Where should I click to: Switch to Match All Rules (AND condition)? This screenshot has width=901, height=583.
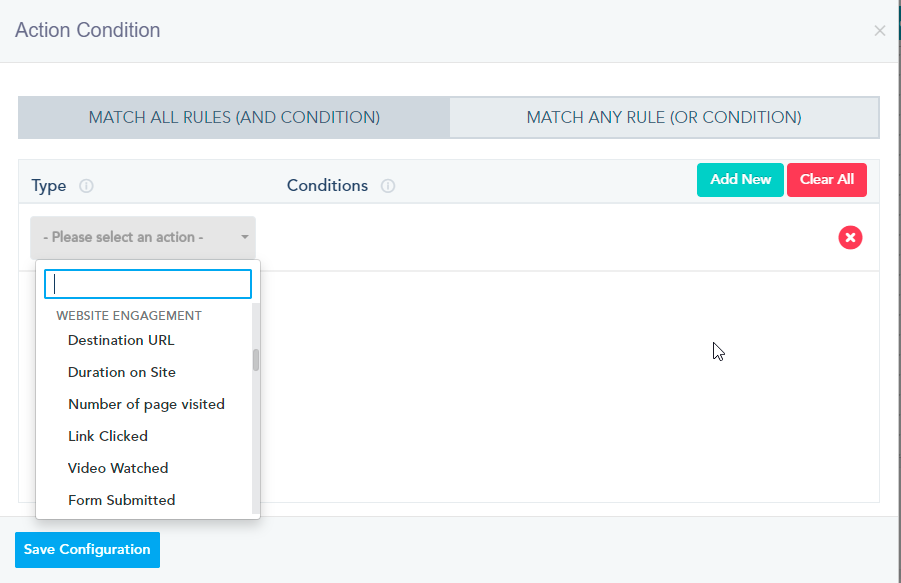234,117
